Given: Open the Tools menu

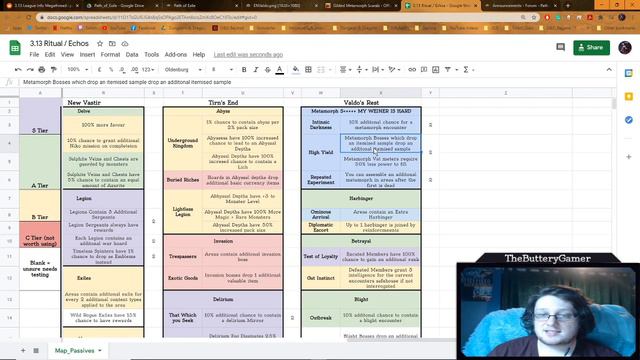Looking at the screenshot, I should (x=151, y=55).
